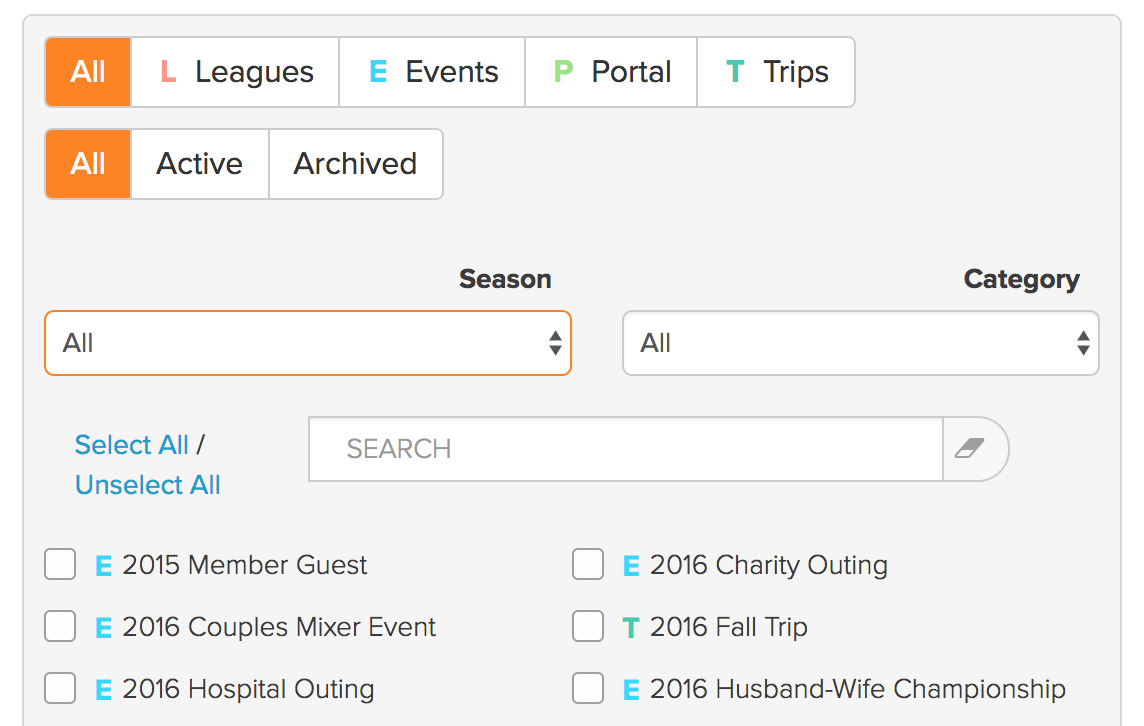The image size is (1144, 726).
Task: Click the T icon beside 2016 Fall Trip
Action: pyautogui.click(x=631, y=627)
